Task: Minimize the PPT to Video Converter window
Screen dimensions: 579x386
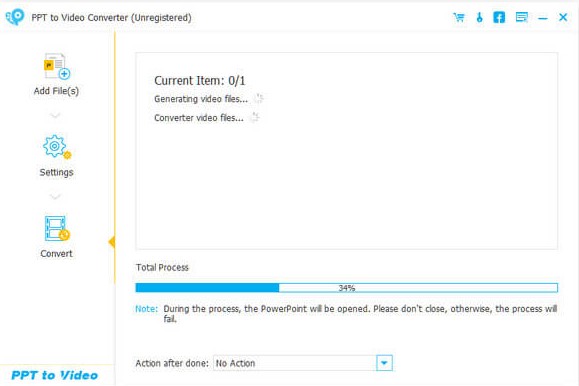Action: coord(542,18)
